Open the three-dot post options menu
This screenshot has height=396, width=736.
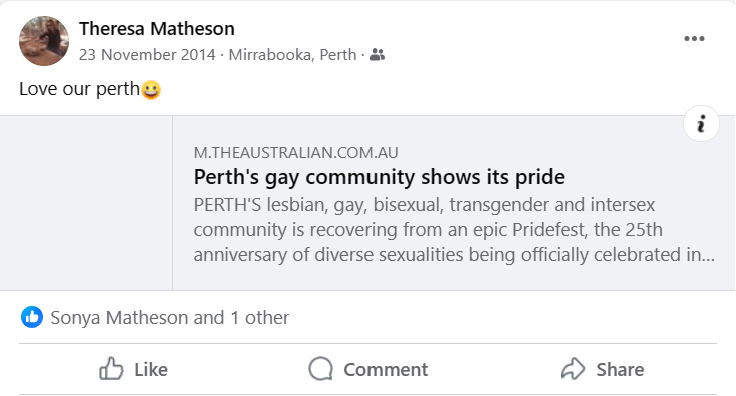(x=694, y=38)
